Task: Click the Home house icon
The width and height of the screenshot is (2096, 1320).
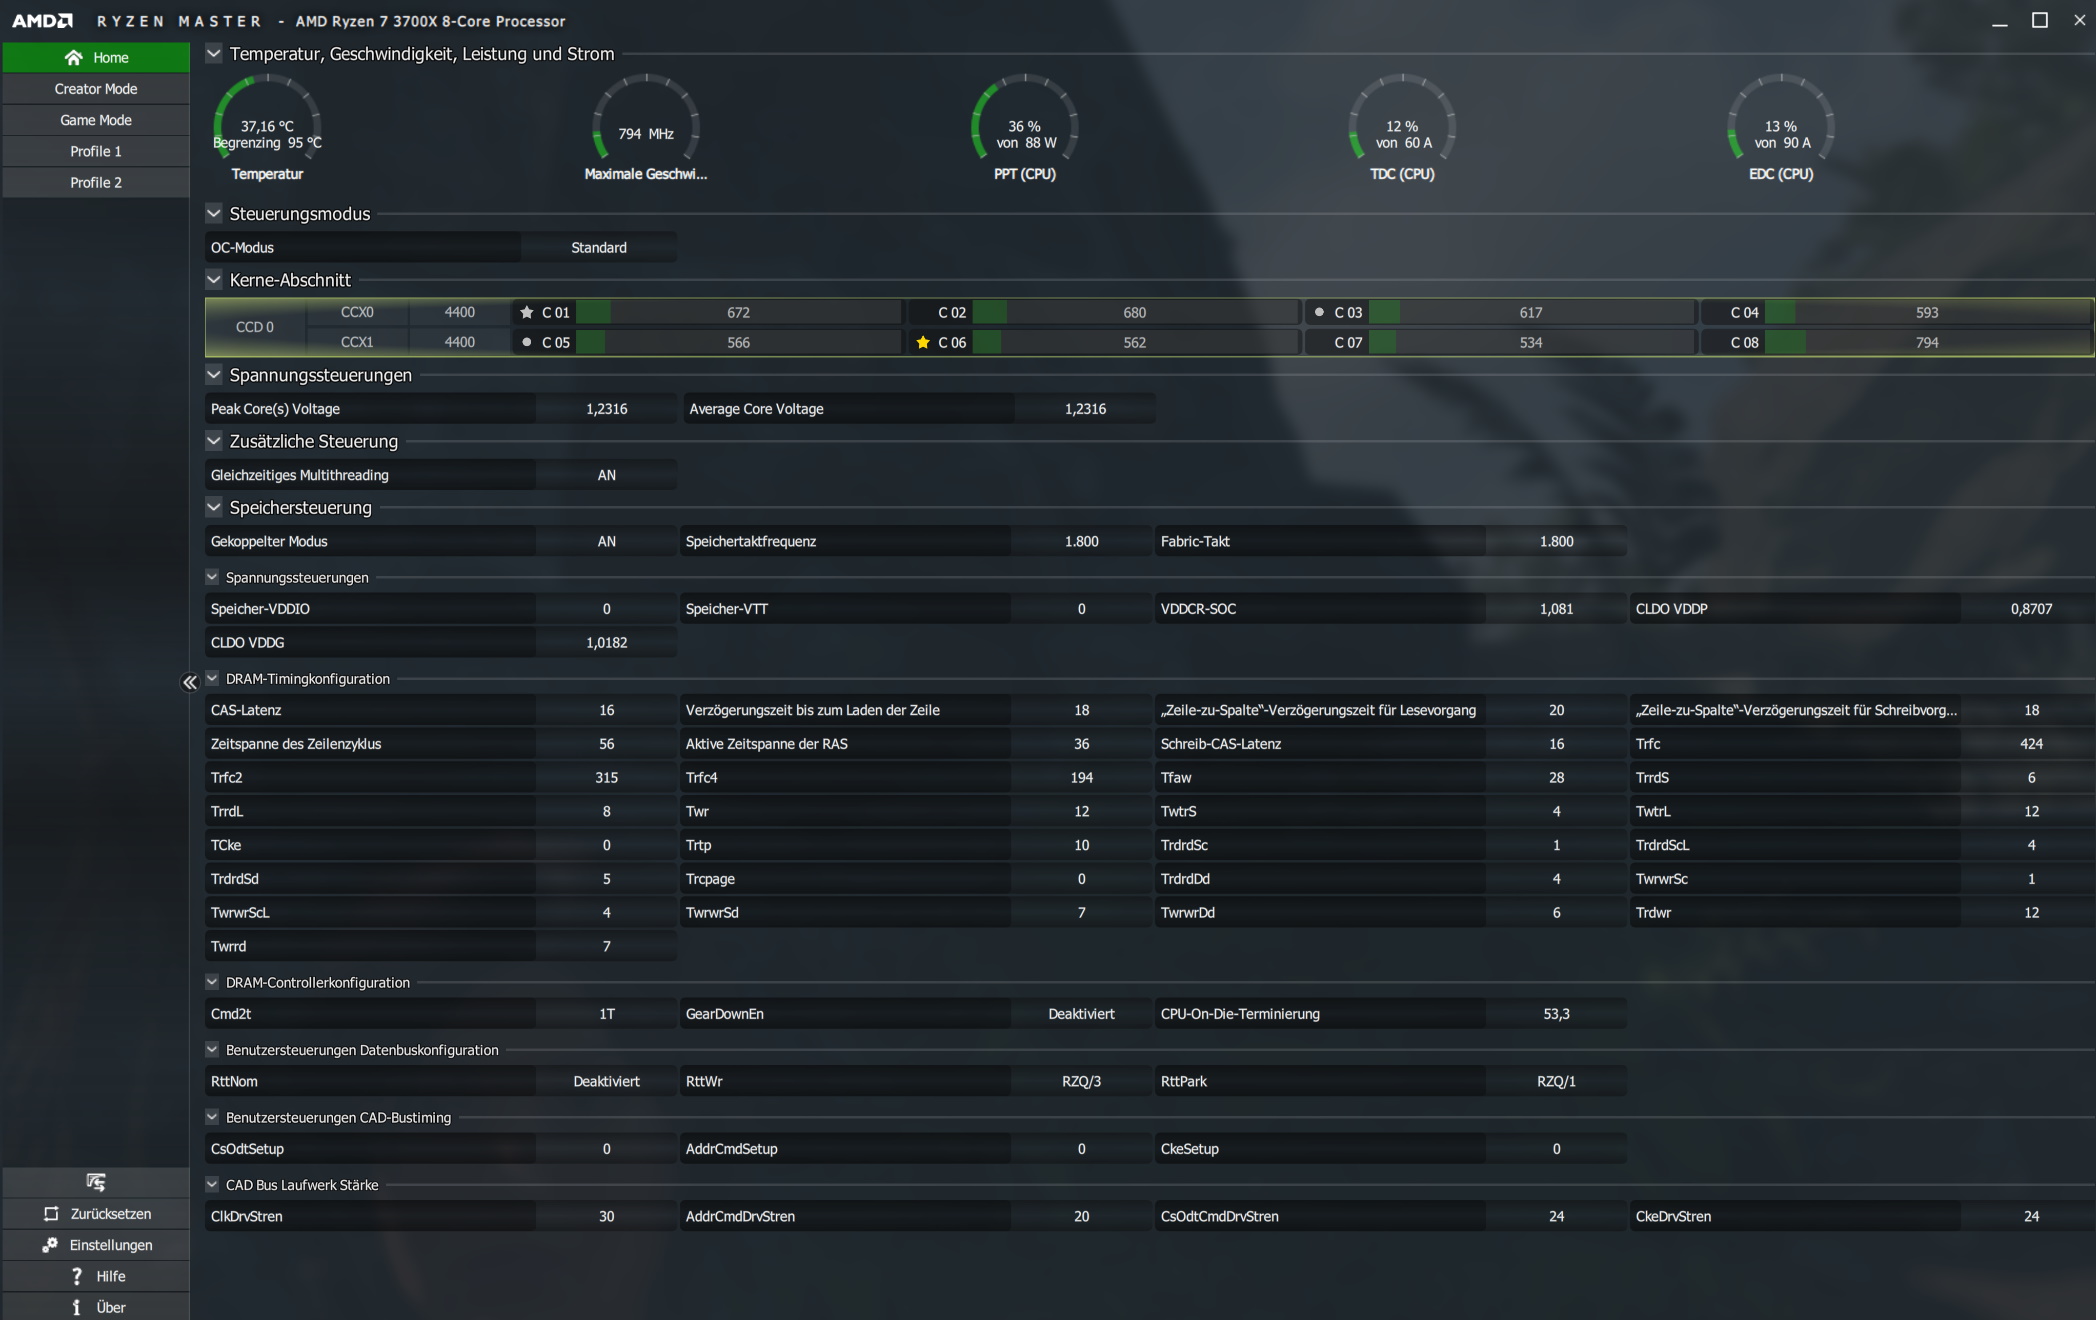Action: 73,58
